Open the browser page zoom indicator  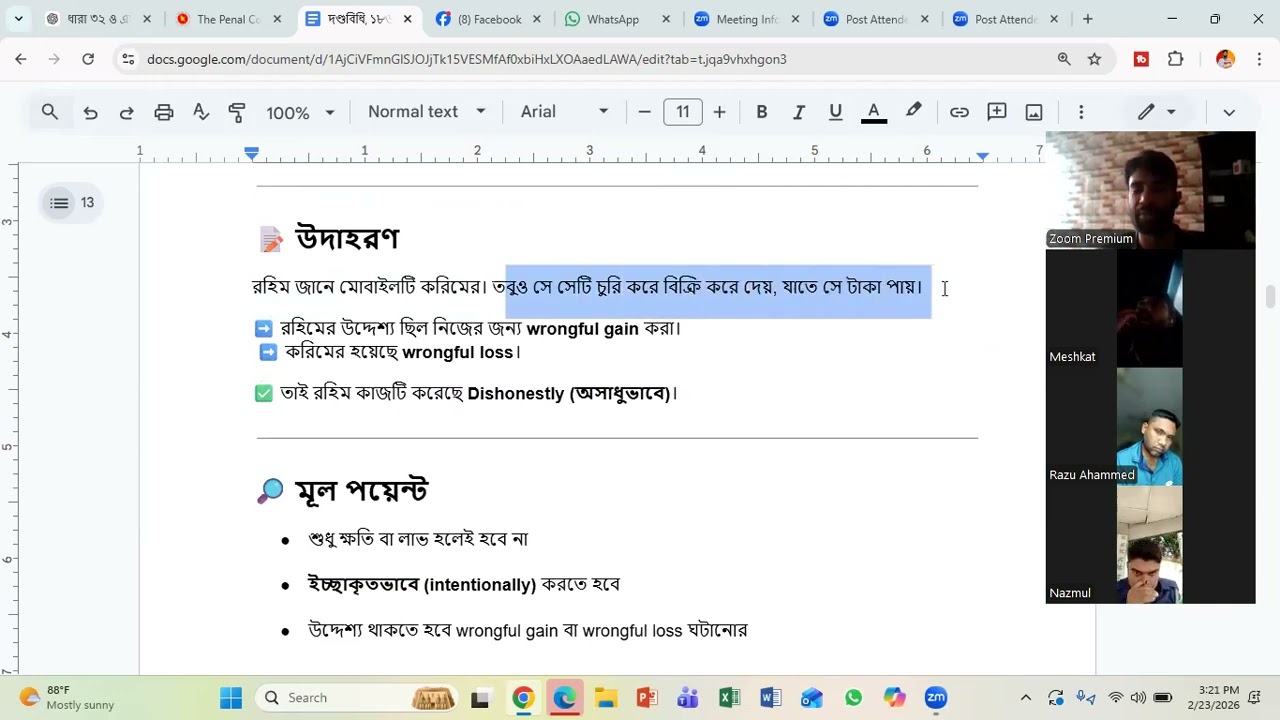click(x=1064, y=59)
